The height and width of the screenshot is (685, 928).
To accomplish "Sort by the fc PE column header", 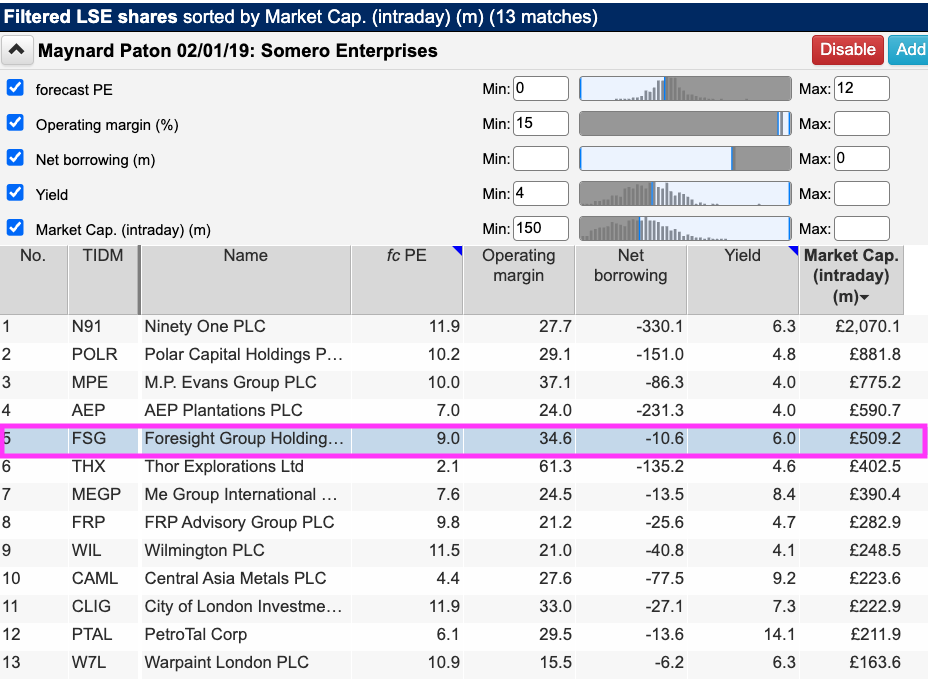I will [x=407, y=279].
